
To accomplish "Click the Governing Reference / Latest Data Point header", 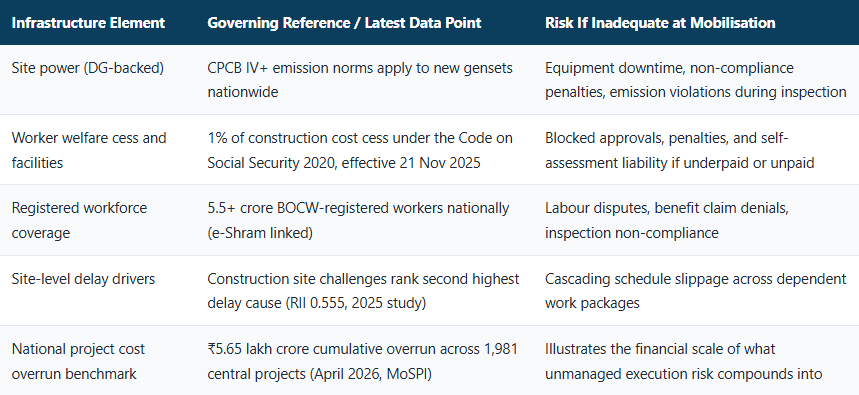I will [344, 23].
